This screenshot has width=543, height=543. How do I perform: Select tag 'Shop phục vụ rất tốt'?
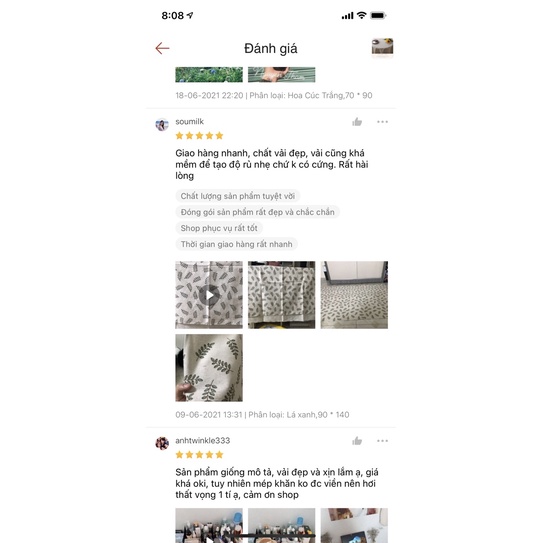pos(219,228)
